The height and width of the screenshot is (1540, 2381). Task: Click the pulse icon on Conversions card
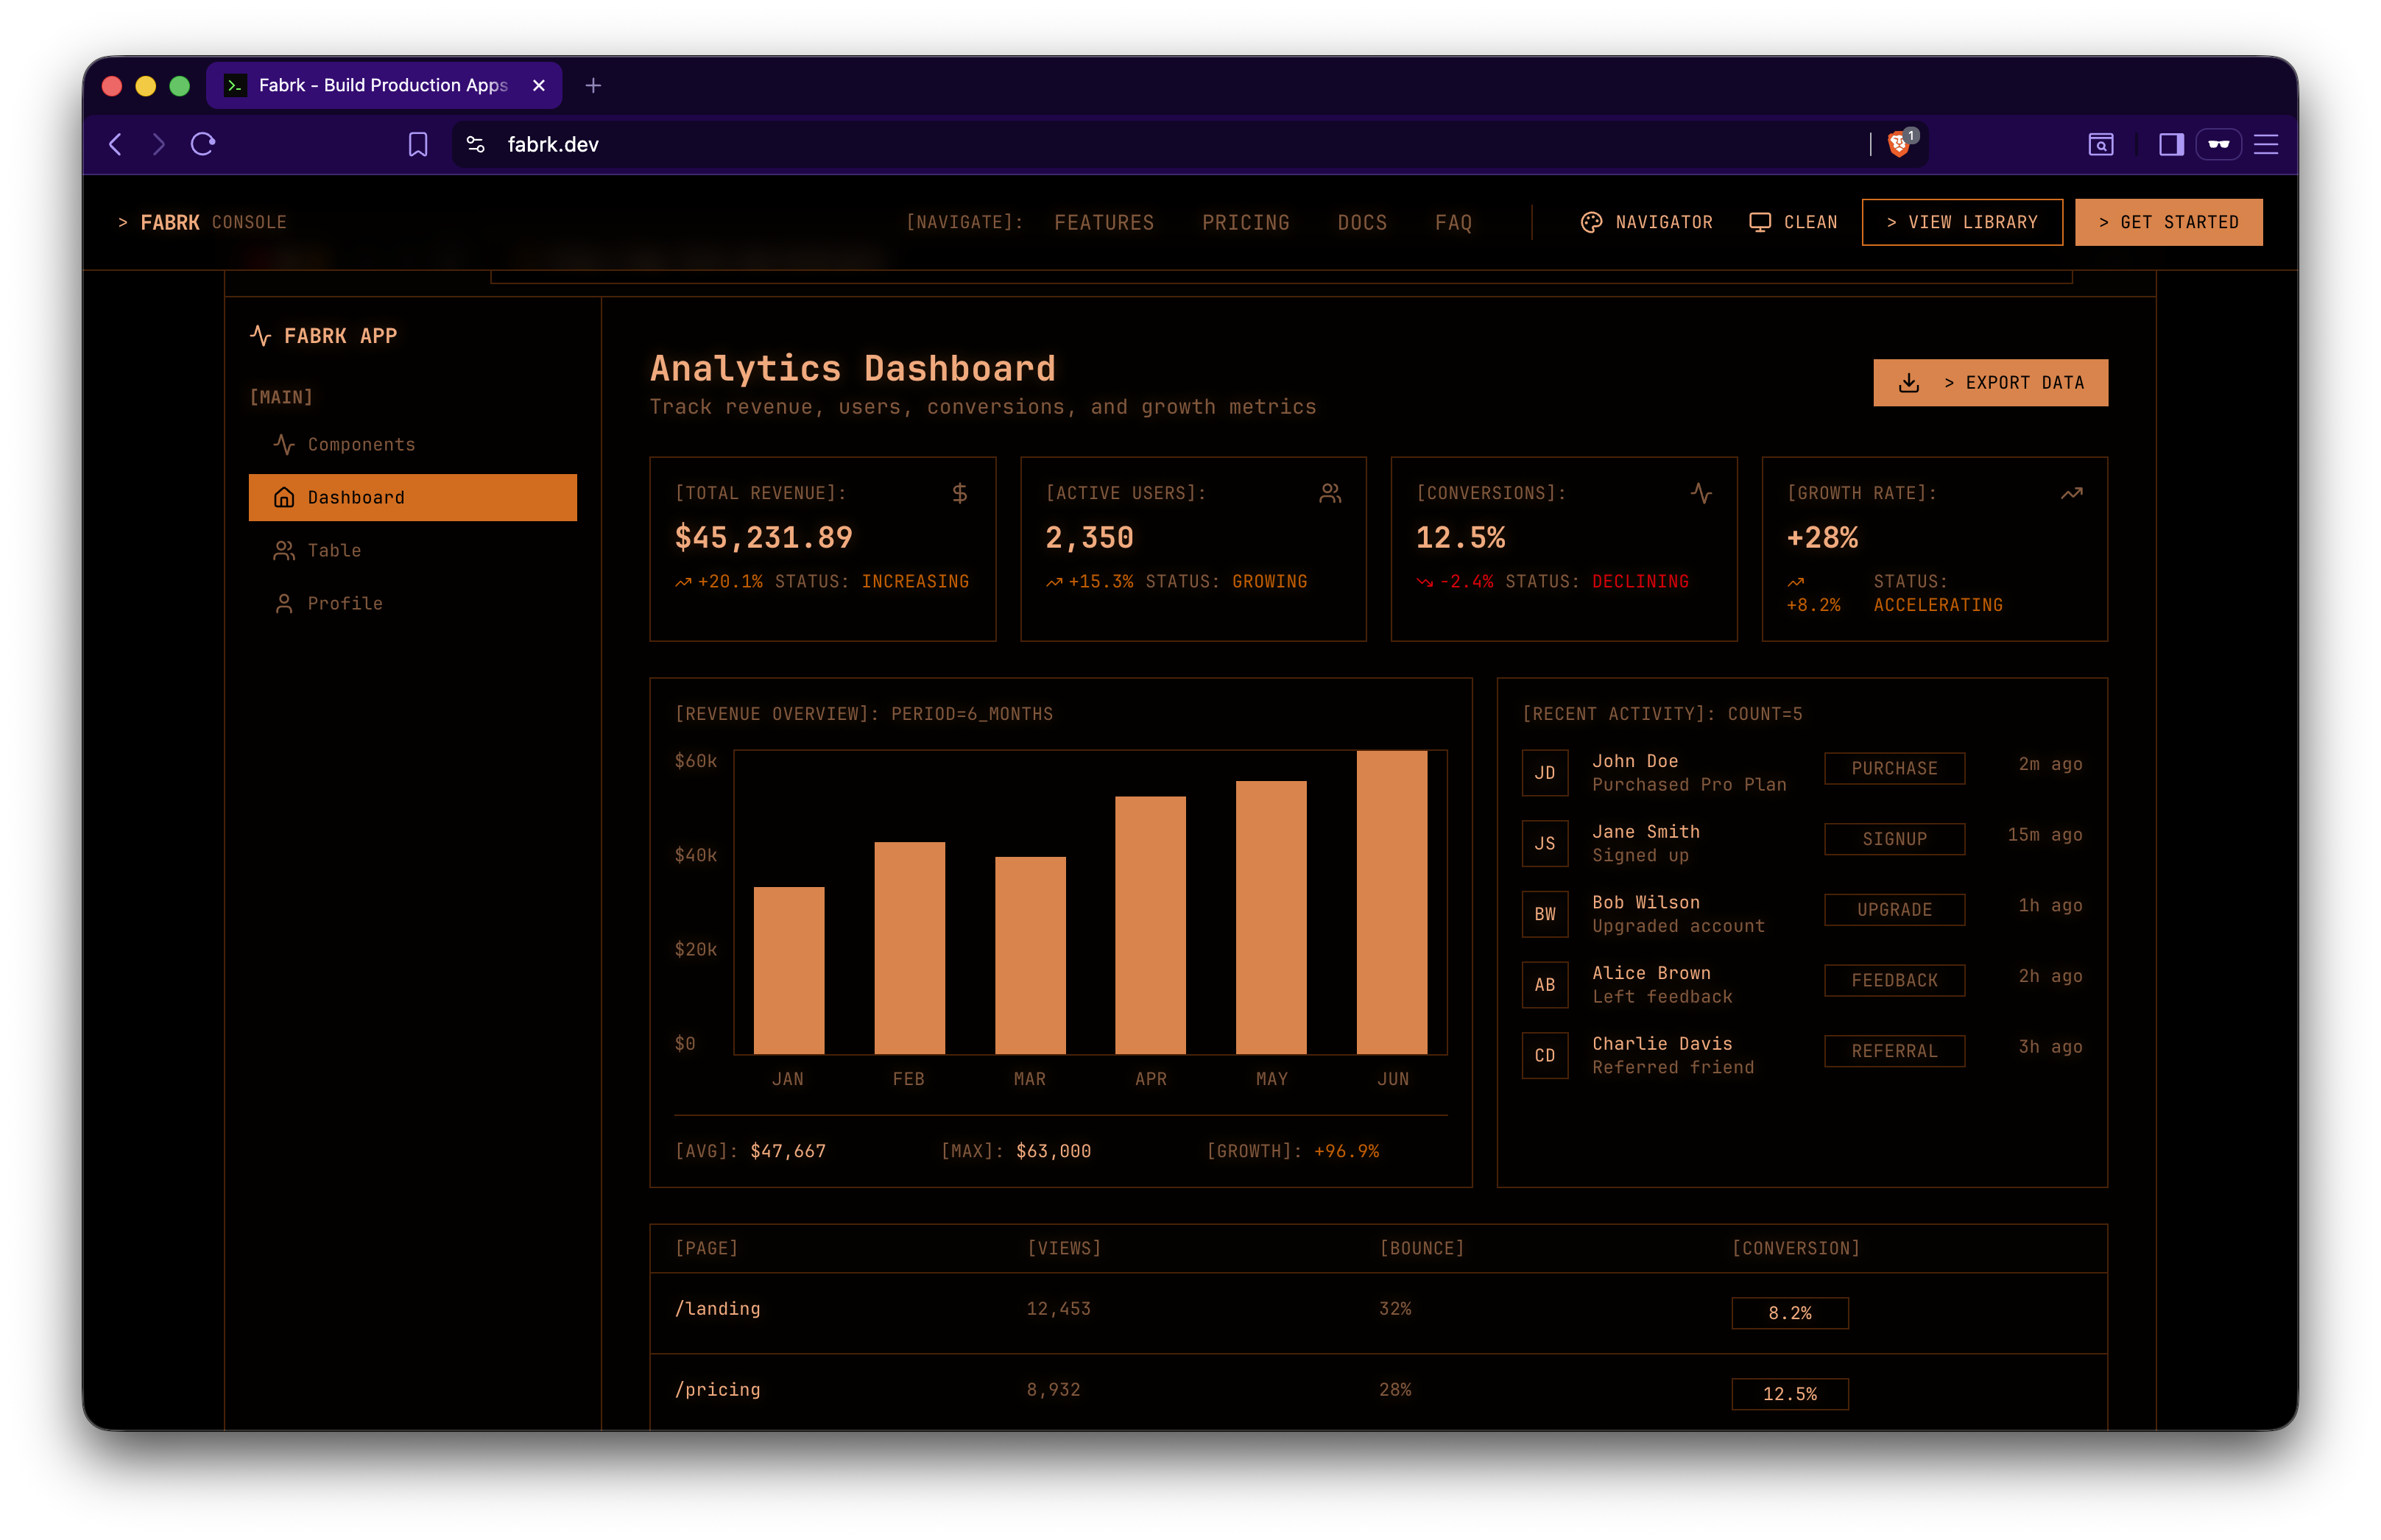[1701, 493]
